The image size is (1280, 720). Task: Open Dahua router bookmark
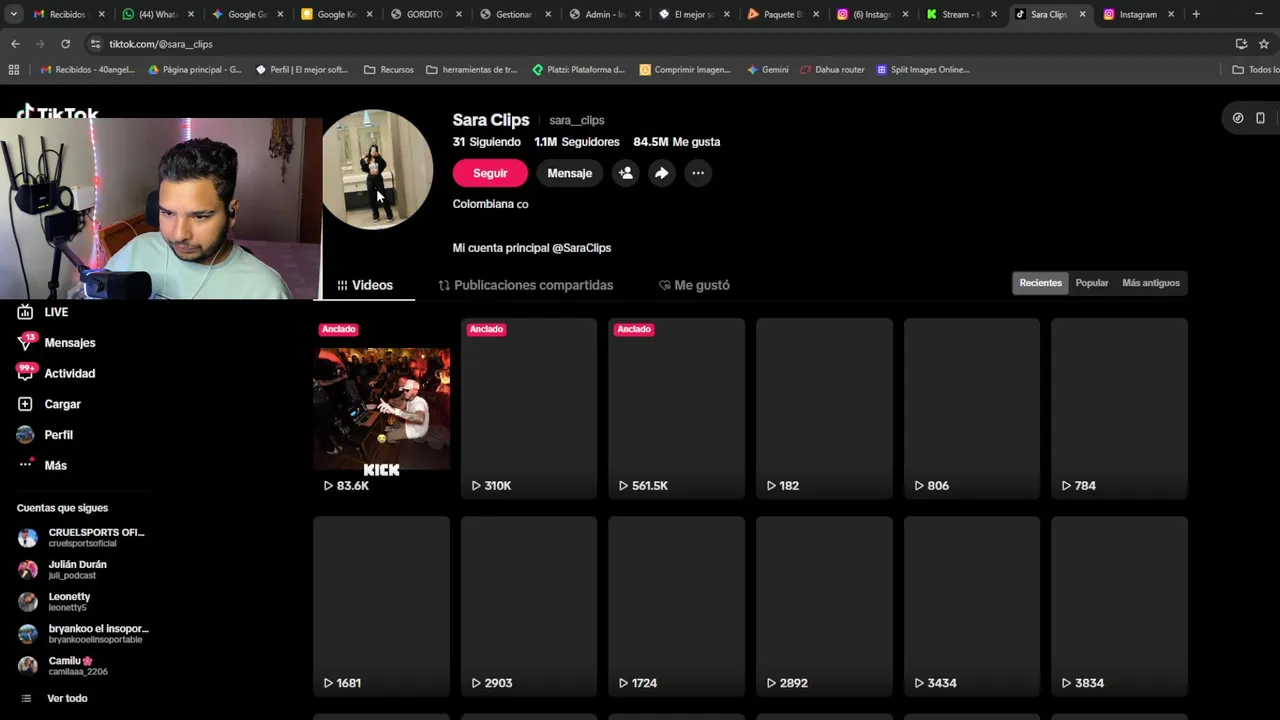[x=832, y=70]
